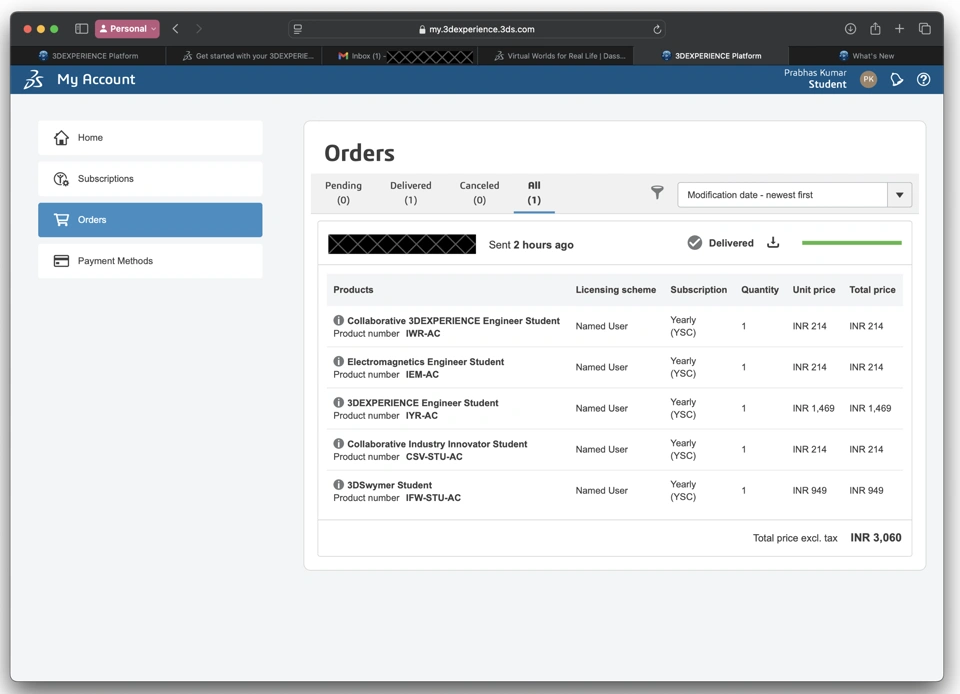Open Payment Methods page
Viewport: 960px width, 694px height.
point(150,261)
